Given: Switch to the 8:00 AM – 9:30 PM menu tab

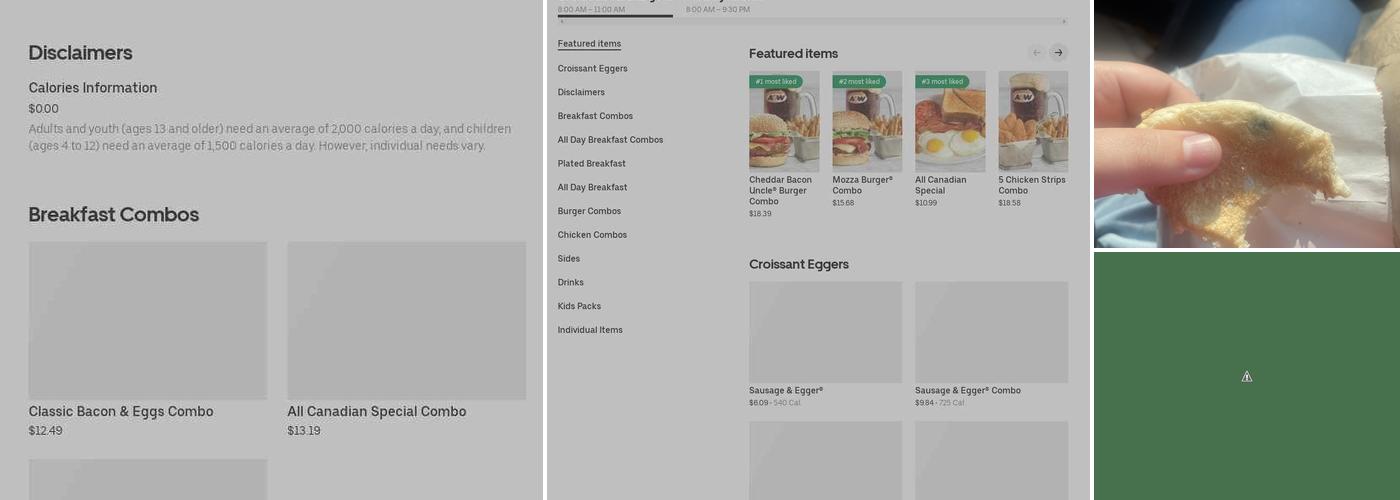Looking at the screenshot, I should coord(717,9).
